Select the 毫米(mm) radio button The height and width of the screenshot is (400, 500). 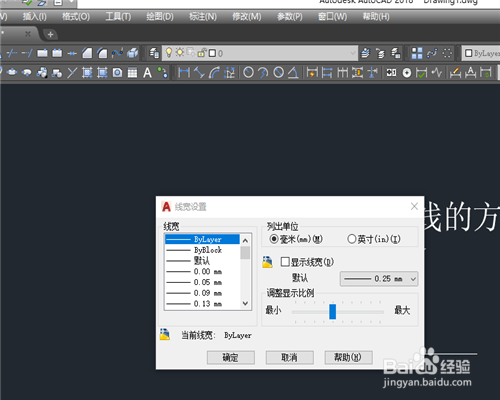tap(274, 239)
